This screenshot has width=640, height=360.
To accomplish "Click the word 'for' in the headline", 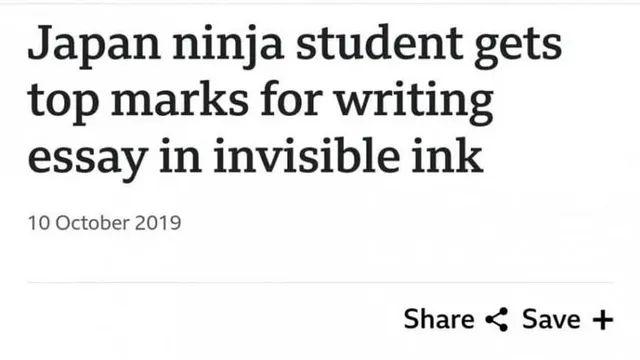I will pyautogui.click(x=292, y=99).
